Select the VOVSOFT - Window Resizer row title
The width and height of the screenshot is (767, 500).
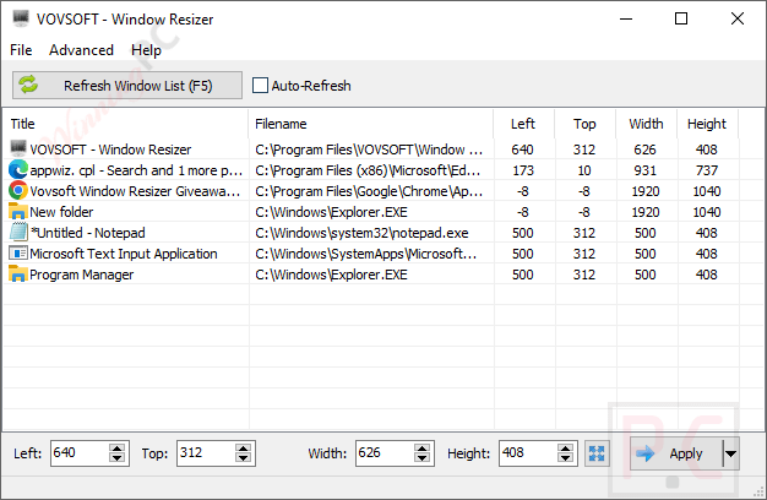pyautogui.click(x=111, y=149)
